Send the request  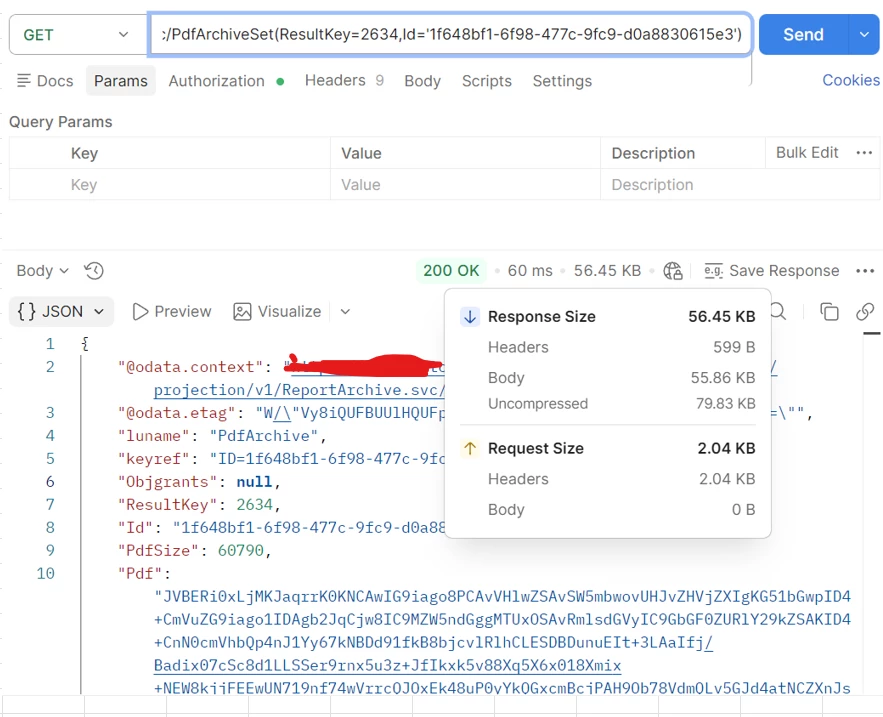802,34
